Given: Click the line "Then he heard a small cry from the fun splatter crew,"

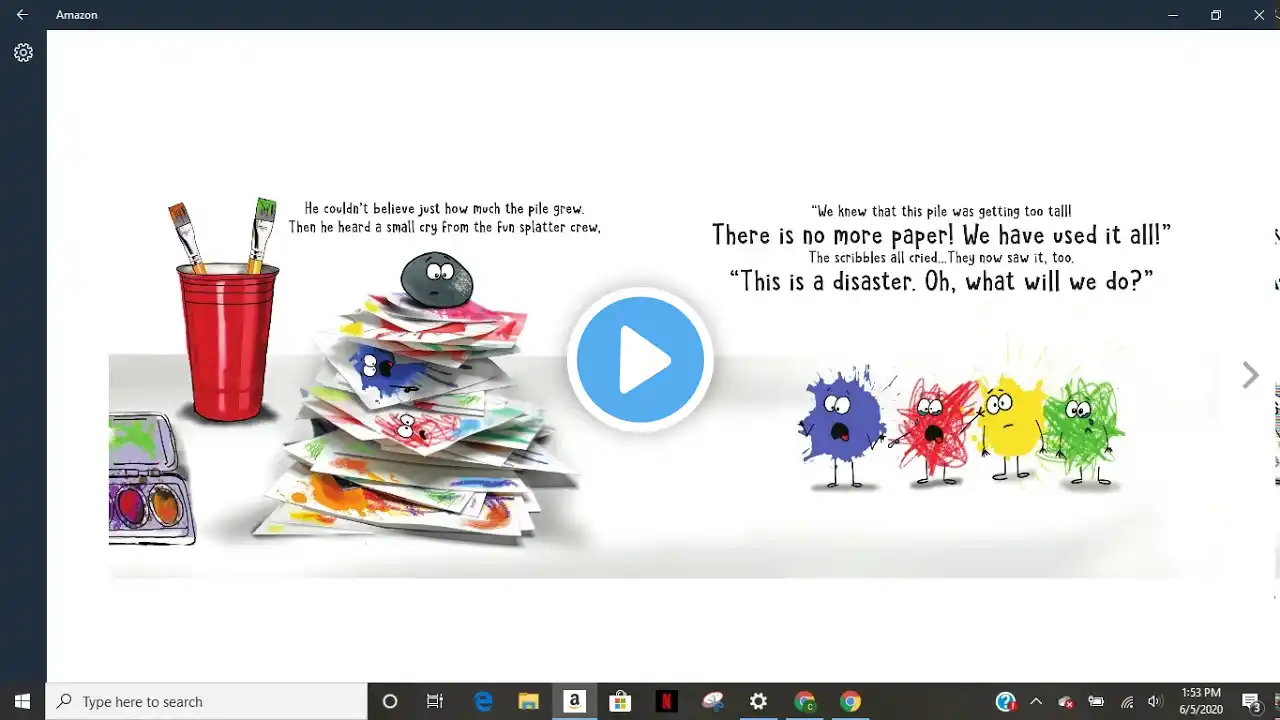Looking at the screenshot, I should coord(444,227).
